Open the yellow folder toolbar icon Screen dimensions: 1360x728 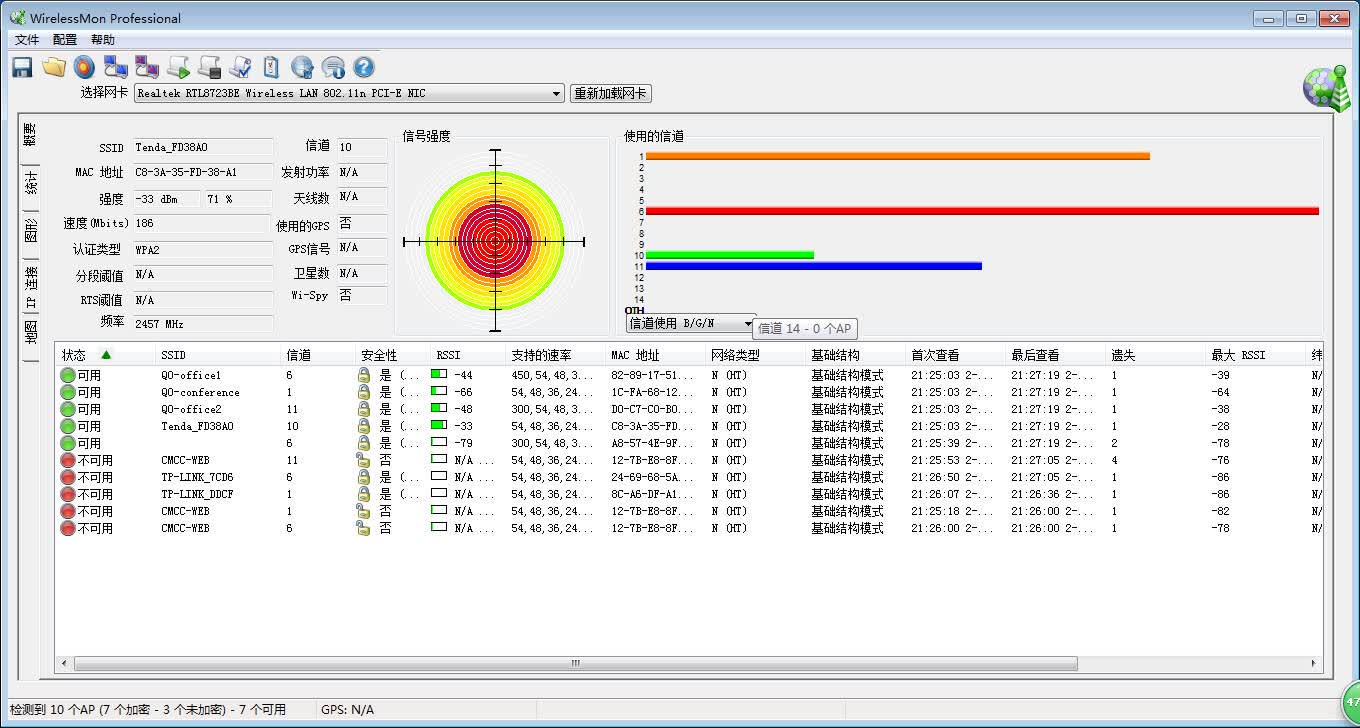point(54,67)
